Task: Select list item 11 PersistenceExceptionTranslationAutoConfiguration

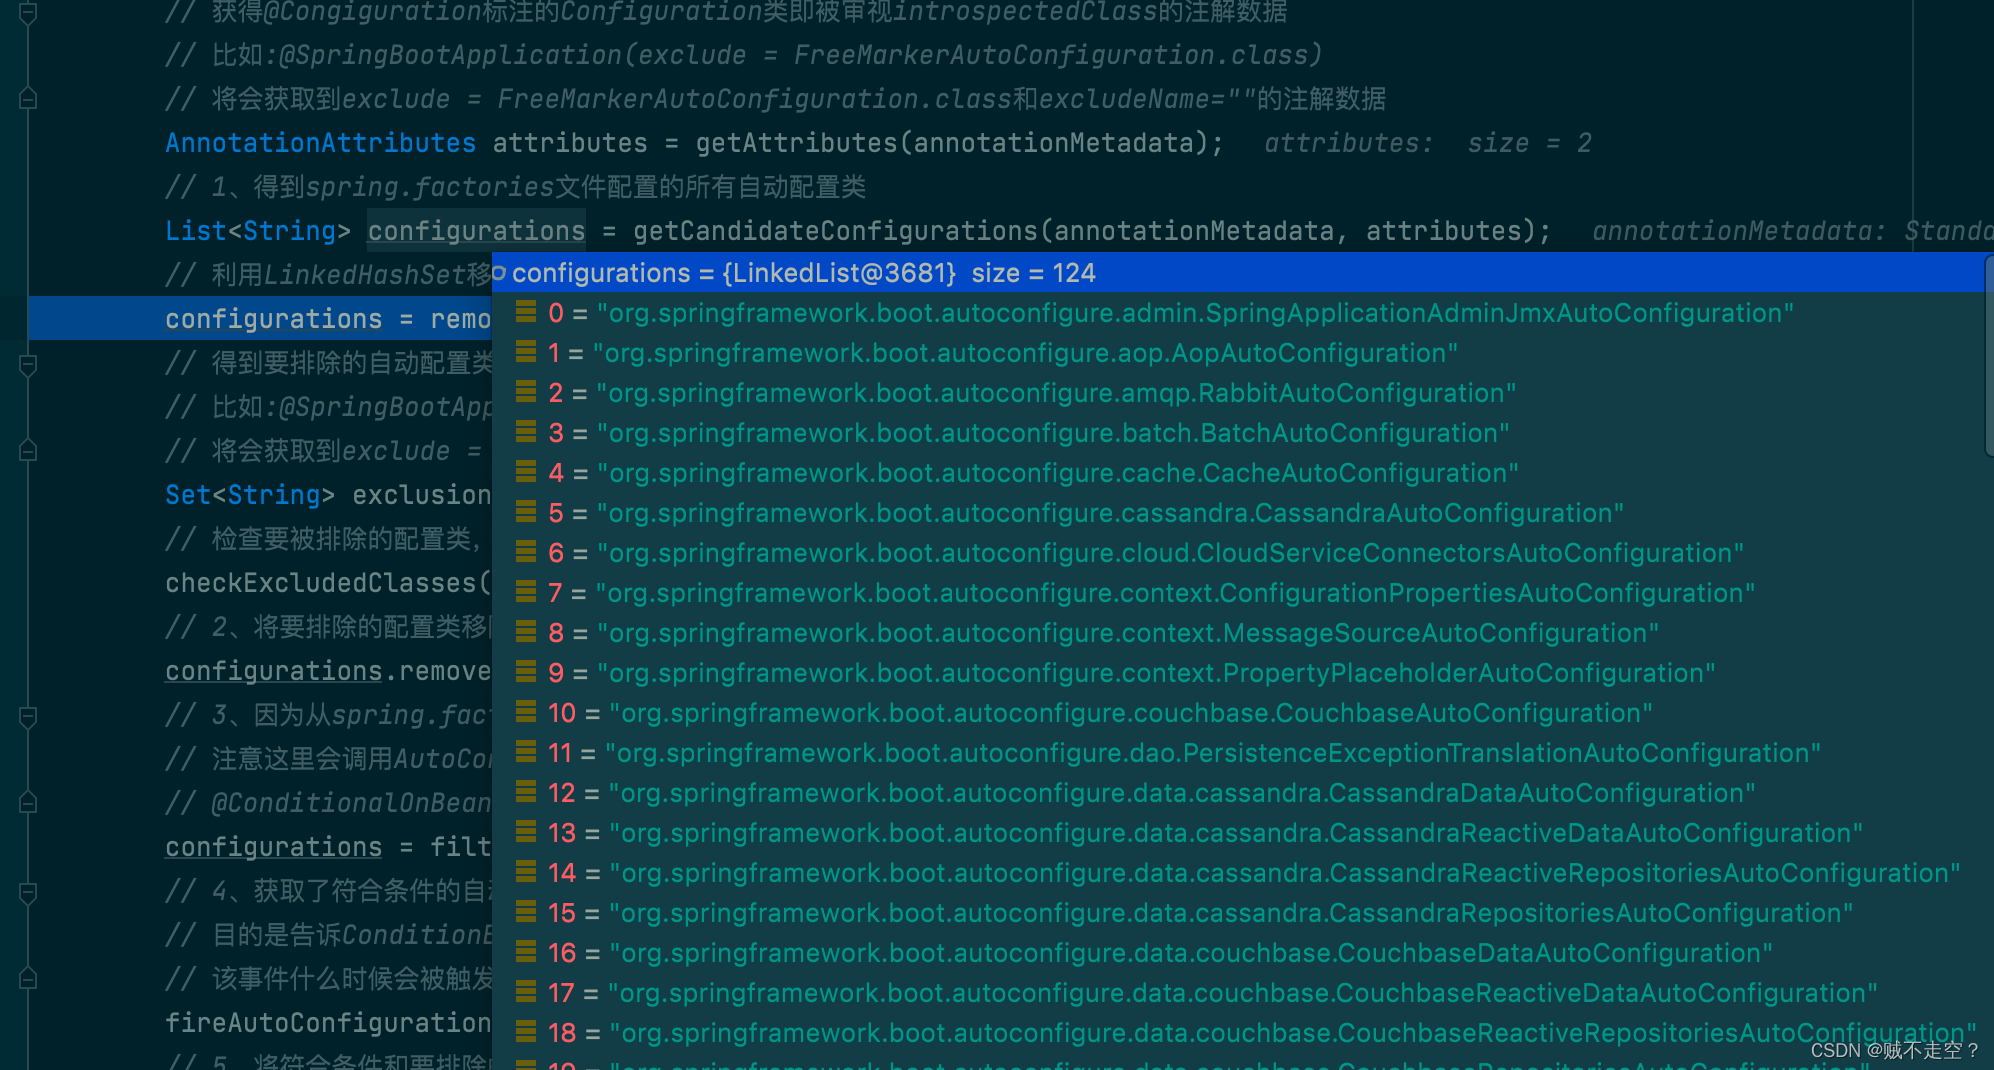Action: pyautogui.click(x=1238, y=753)
